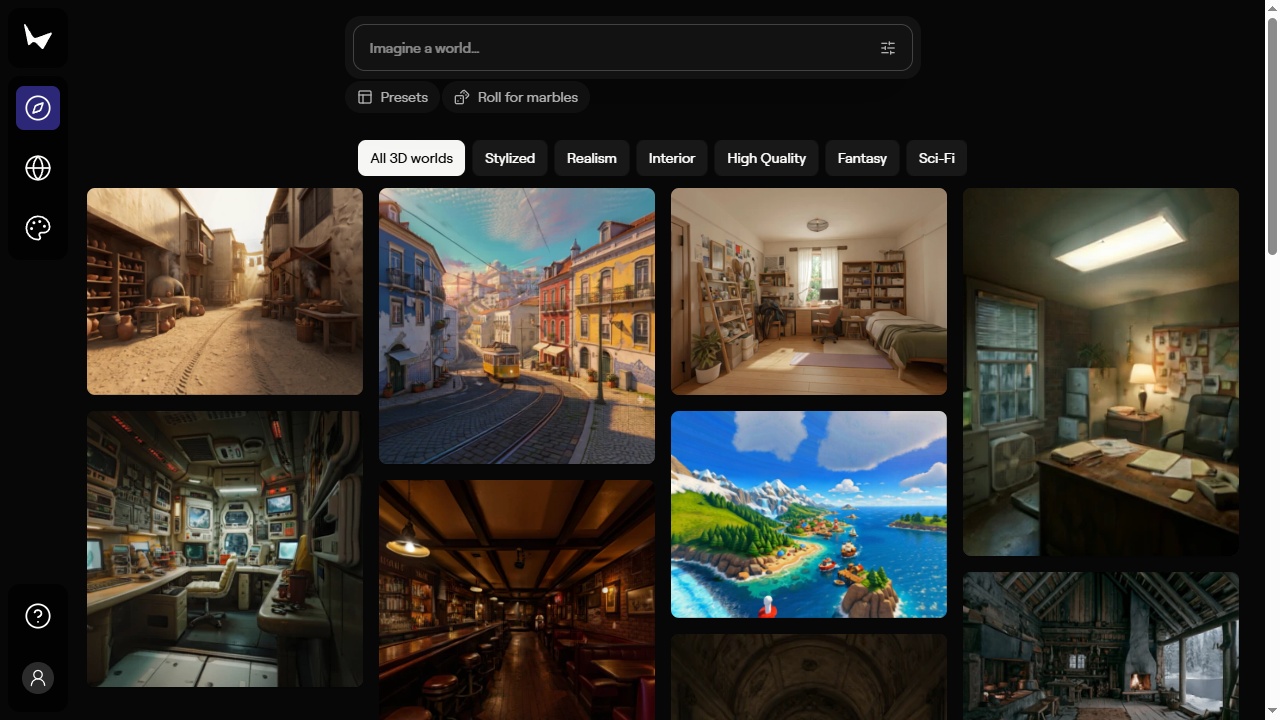1280x720 pixels.
Task: Open the user profile icon
Action: (38, 678)
